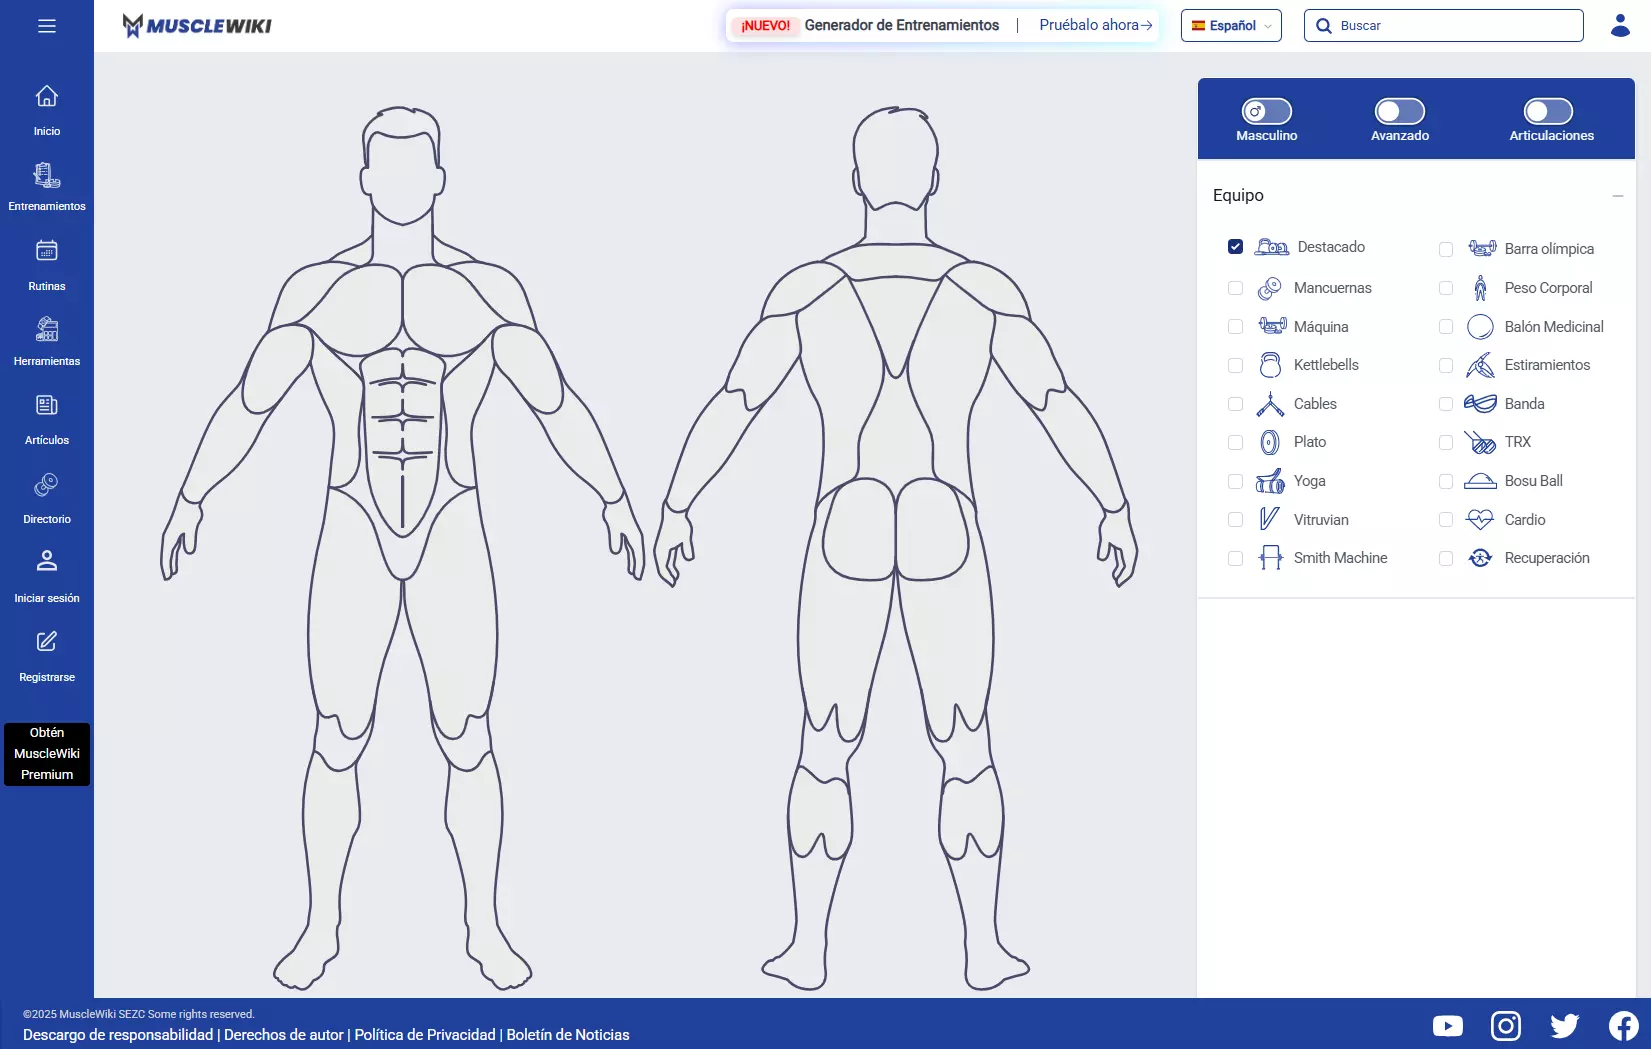Check the Estiramientos checkbox
The image size is (1651, 1049).
(x=1446, y=365)
